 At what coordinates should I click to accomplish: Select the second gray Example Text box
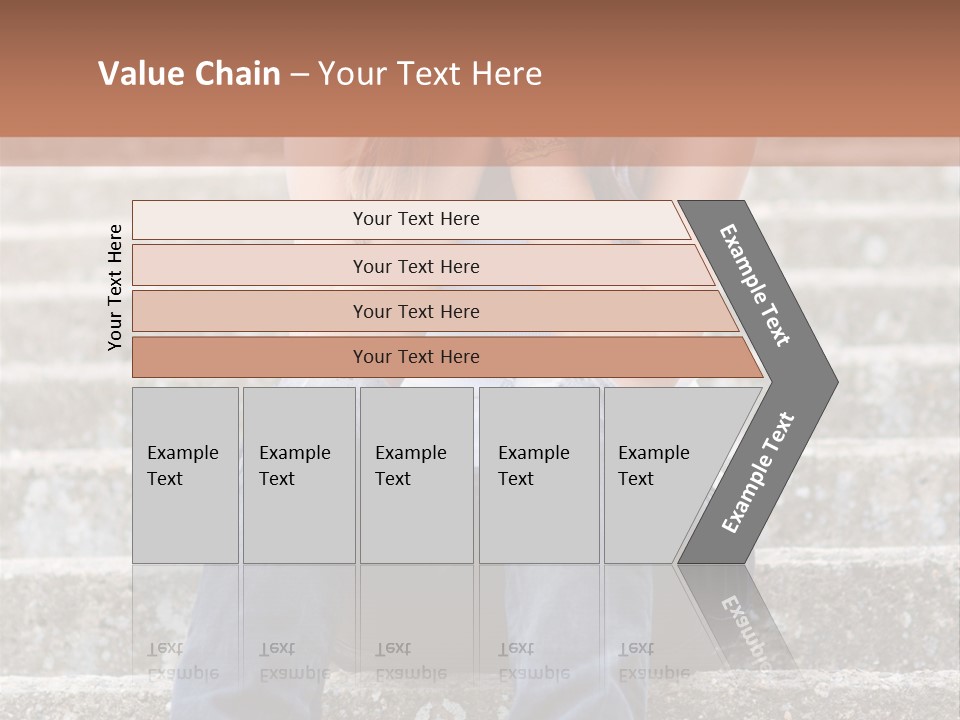click(299, 474)
